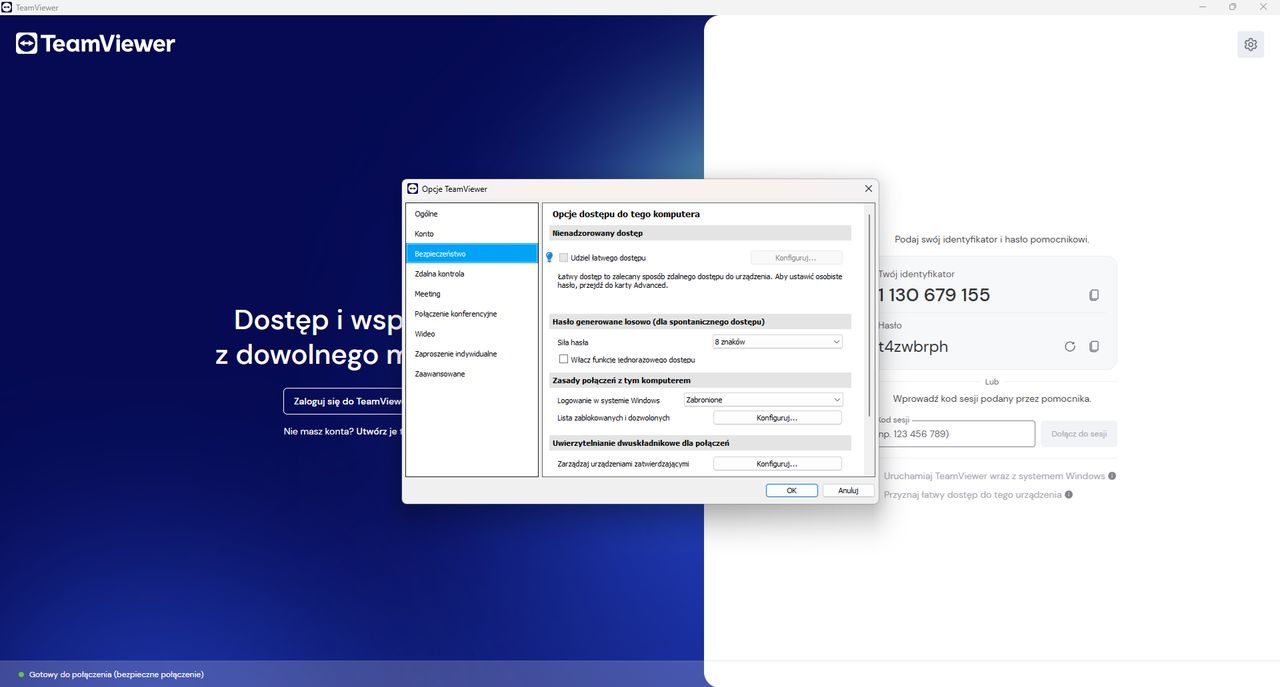Click Hasło generowane losowo section header
Screen dimensions: 1280x687
point(700,322)
